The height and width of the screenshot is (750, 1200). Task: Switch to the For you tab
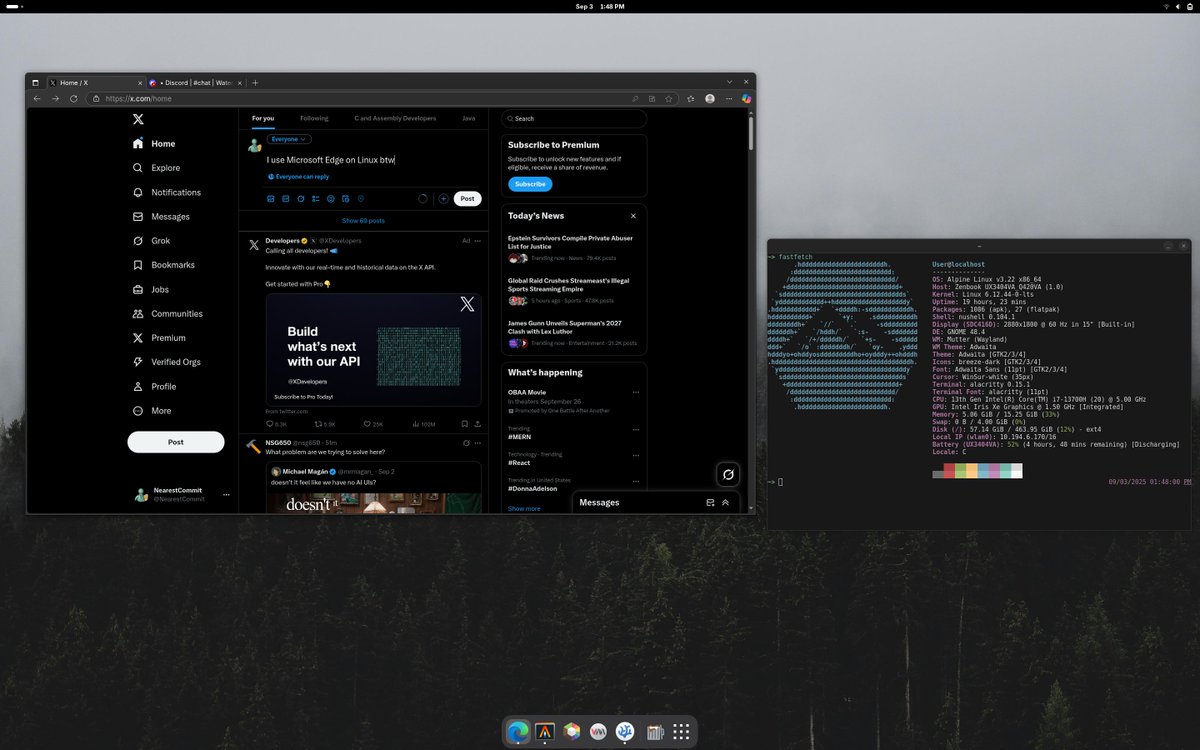(263, 118)
